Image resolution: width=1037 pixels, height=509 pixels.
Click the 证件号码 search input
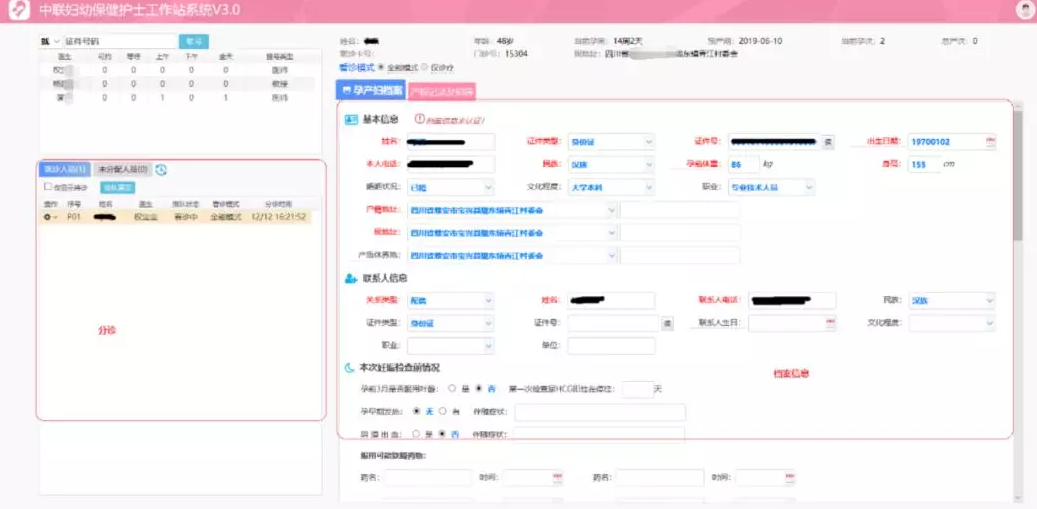pyautogui.click(x=120, y=42)
